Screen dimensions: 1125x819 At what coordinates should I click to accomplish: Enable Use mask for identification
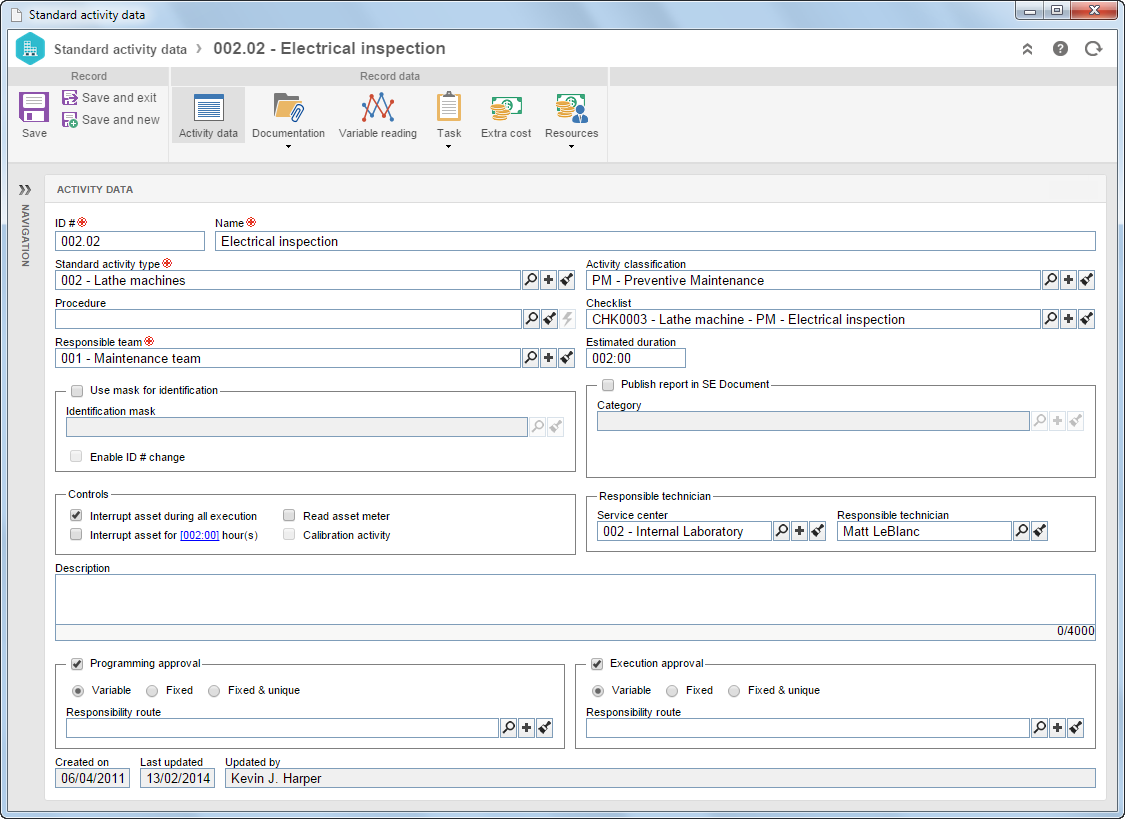tap(77, 391)
